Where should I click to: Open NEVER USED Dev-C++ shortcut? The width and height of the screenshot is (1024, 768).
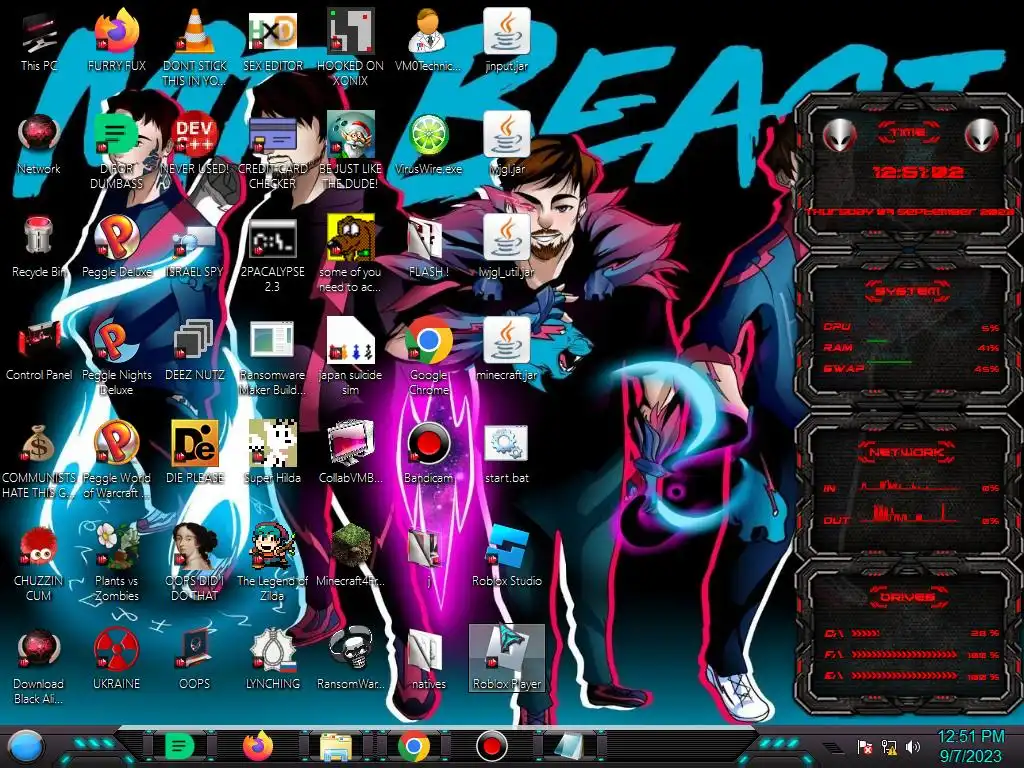coord(195,144)
